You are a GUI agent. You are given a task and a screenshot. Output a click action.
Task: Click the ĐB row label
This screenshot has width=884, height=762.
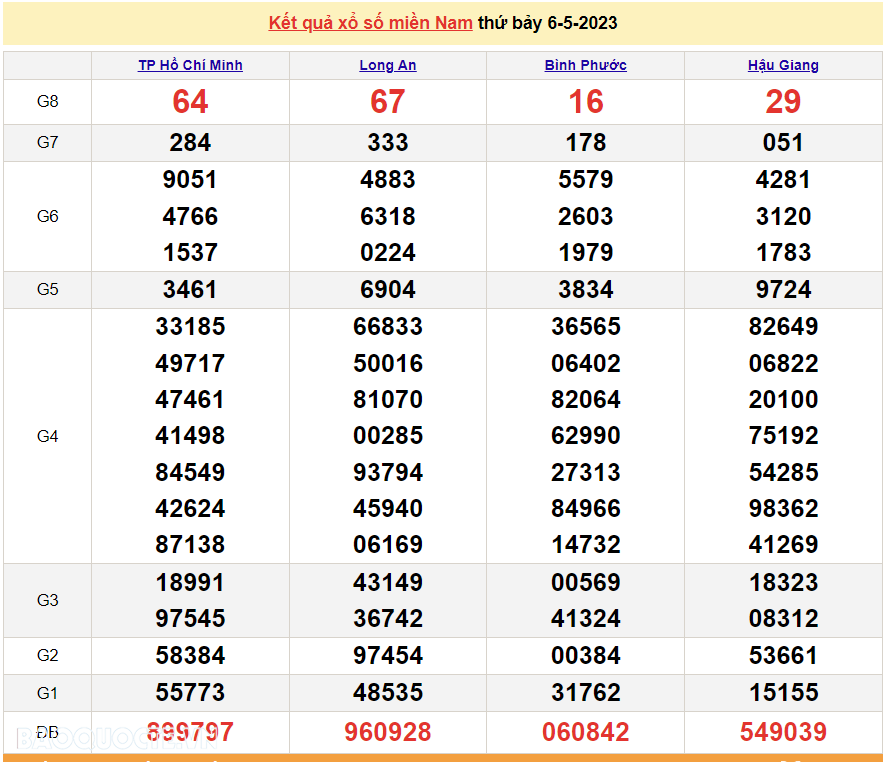[x=46, y=732]
